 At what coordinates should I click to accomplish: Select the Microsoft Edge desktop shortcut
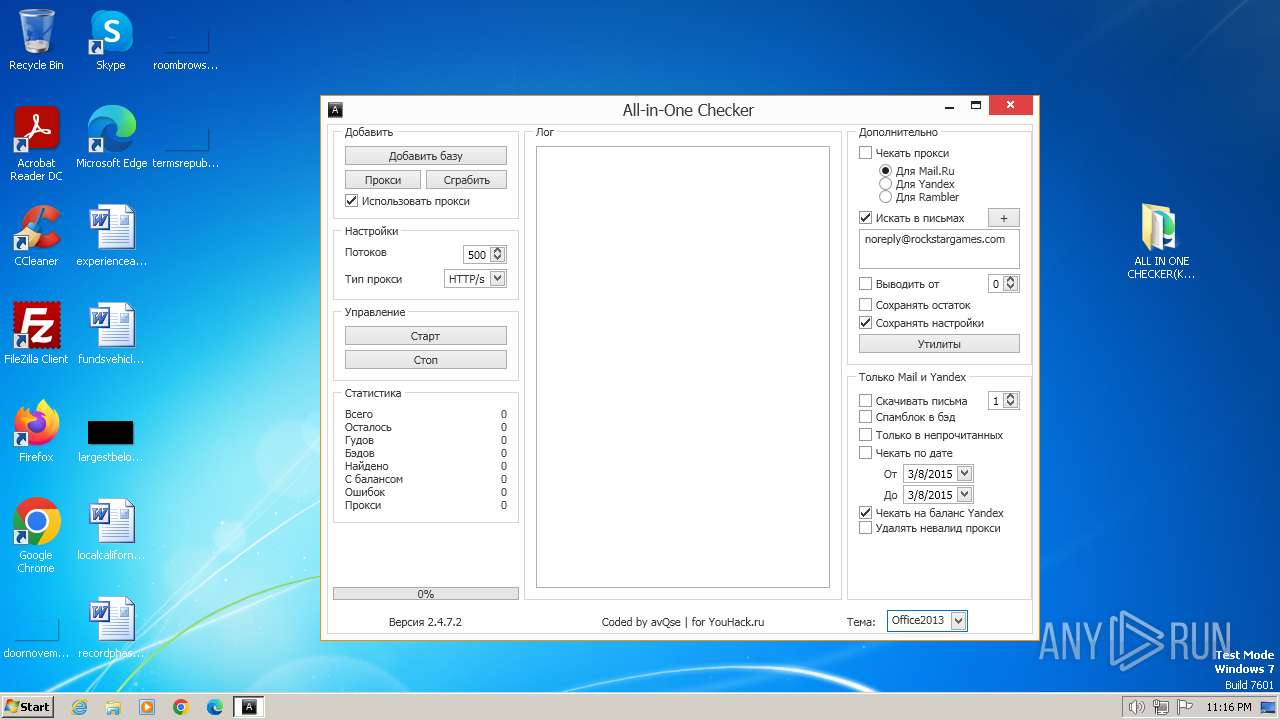point(111,138)
